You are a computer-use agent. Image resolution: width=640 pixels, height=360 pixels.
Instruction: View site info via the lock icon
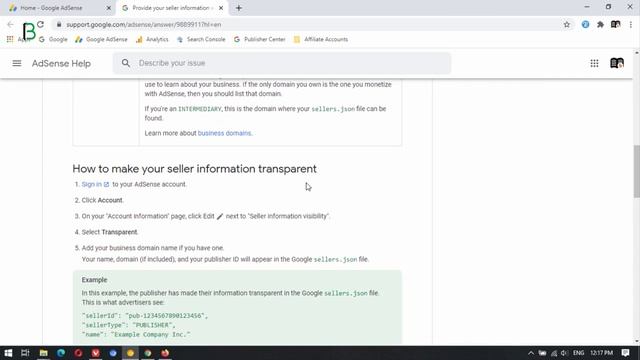point(59,24)
